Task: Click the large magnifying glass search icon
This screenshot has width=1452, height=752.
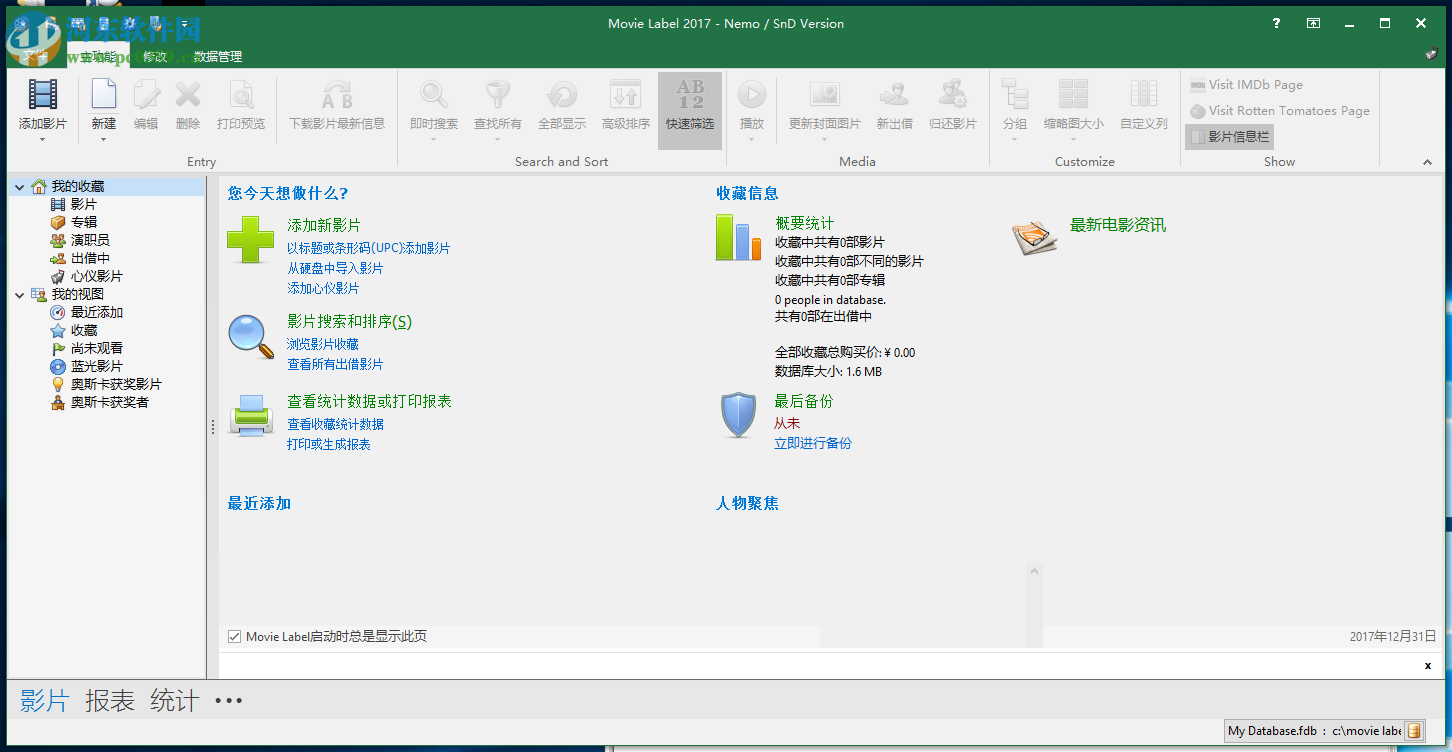Action: (x=251, y=336)
